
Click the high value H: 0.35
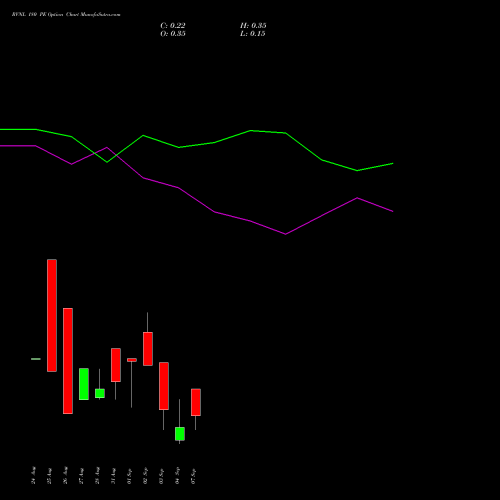click(253, 26)
